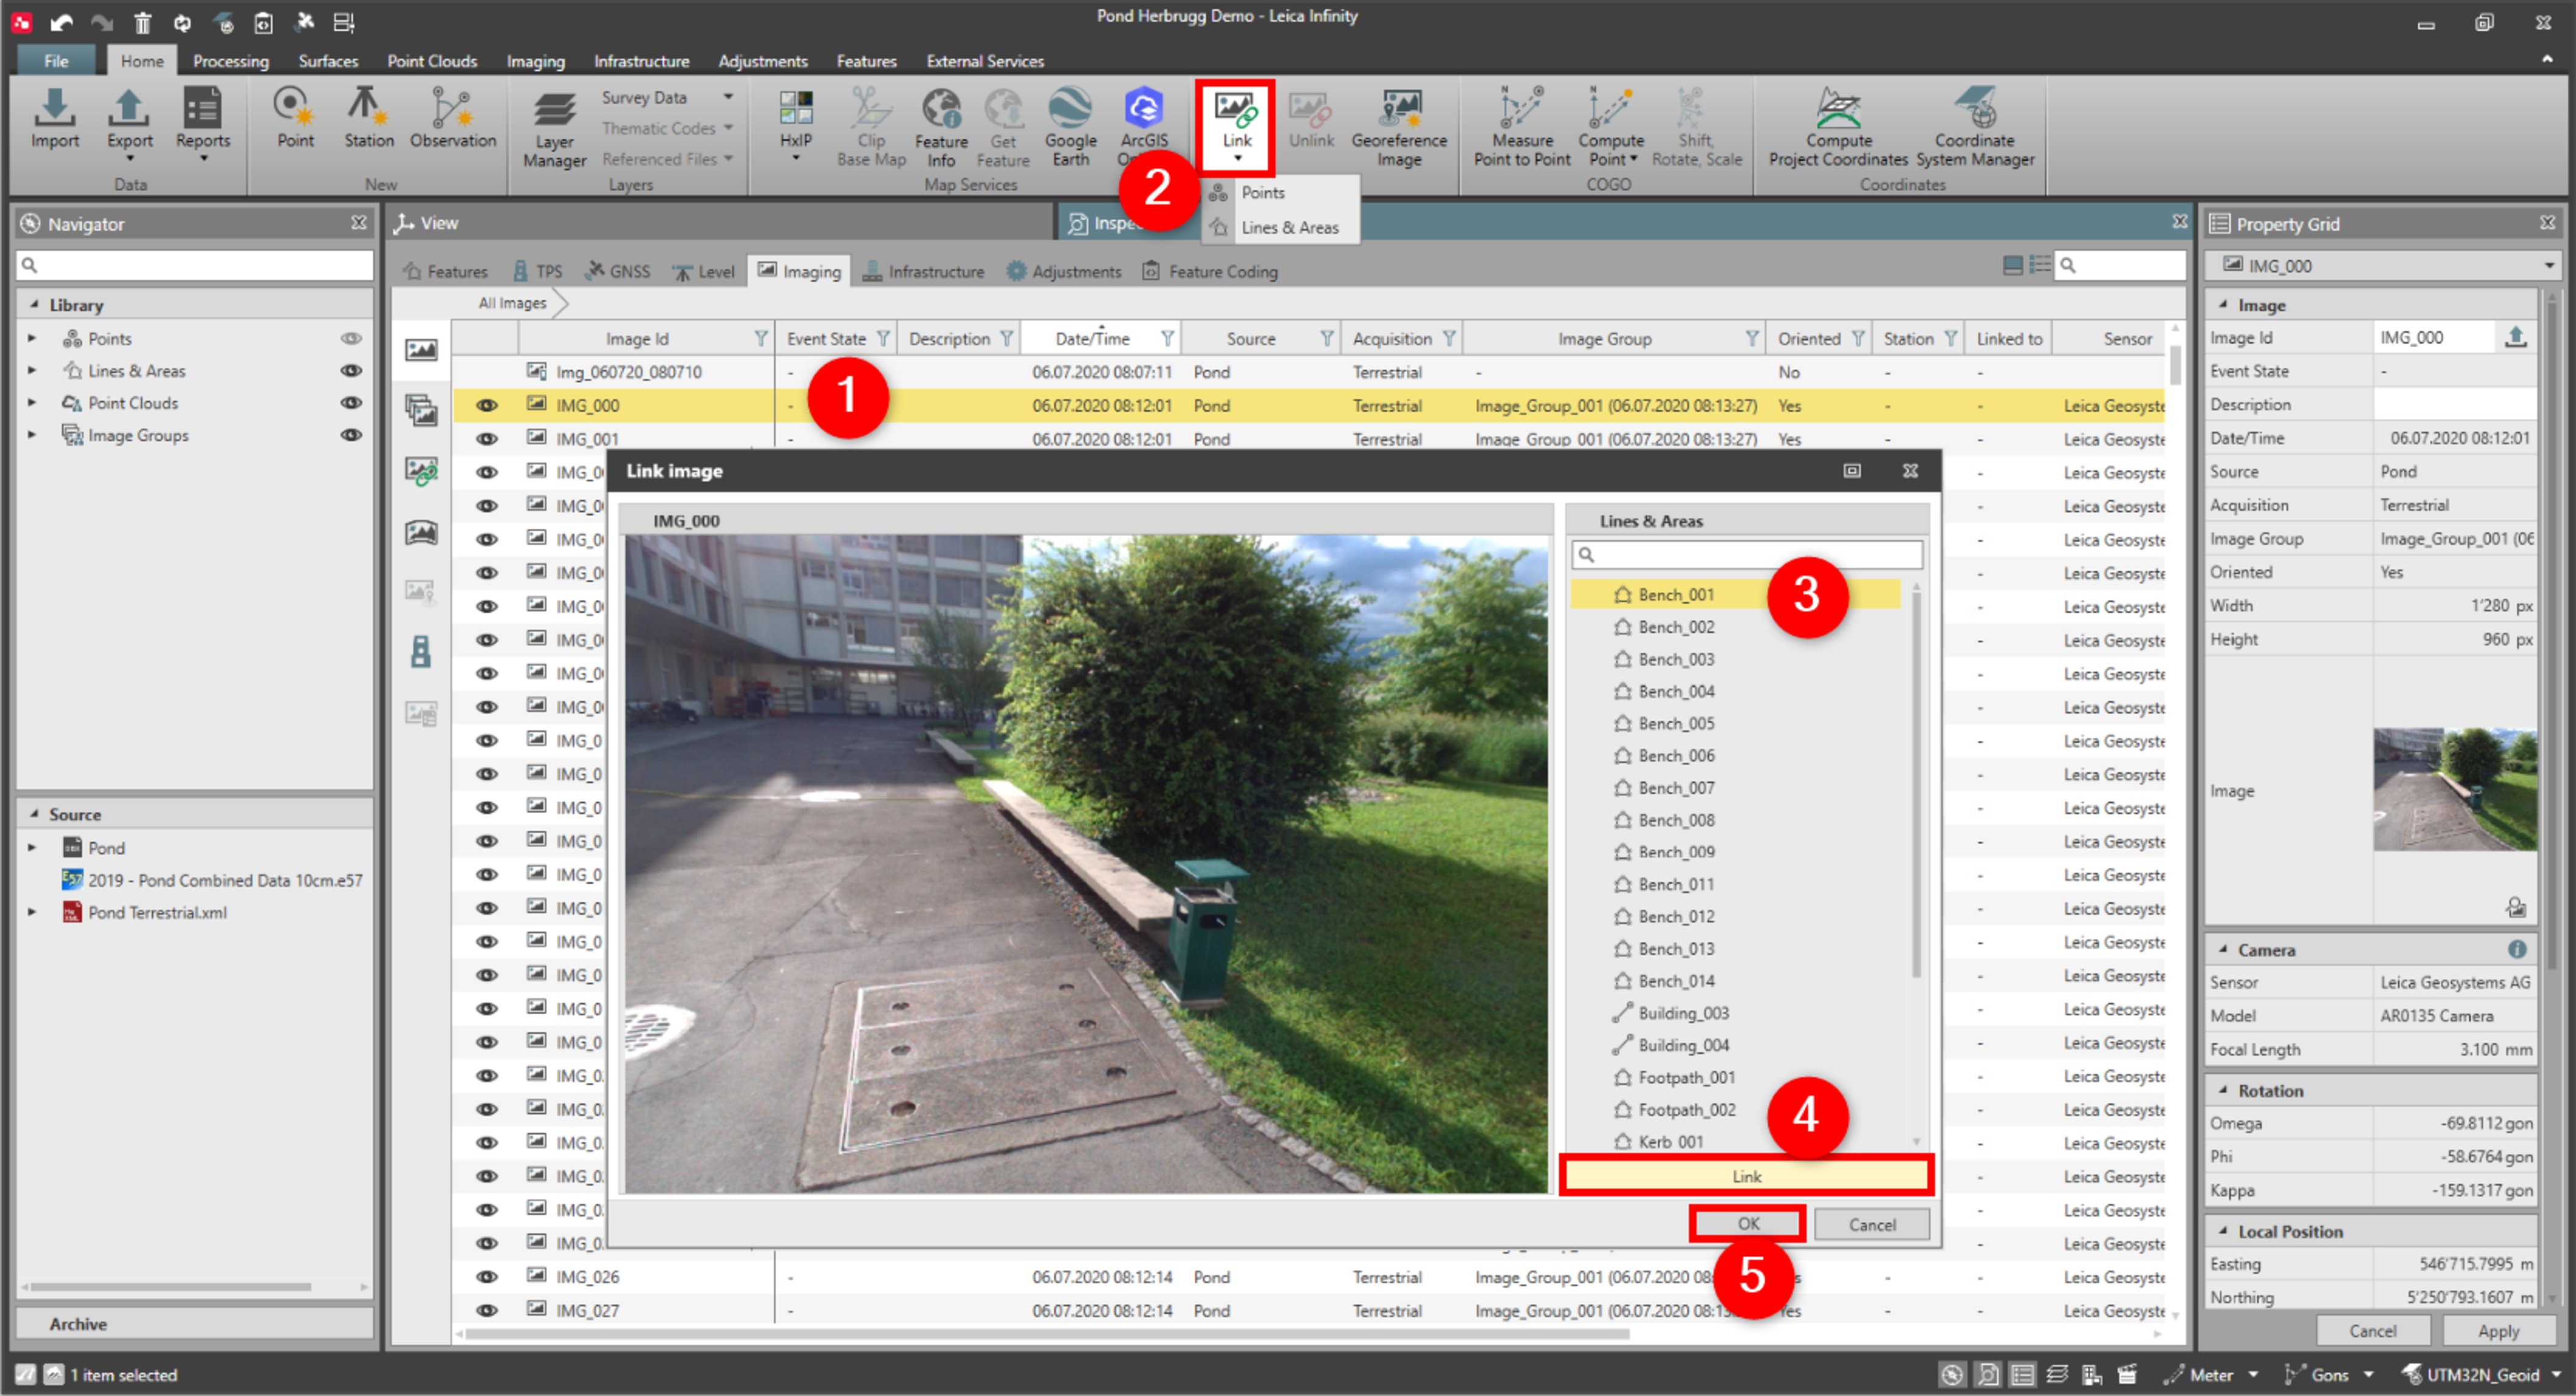2576x1396 pixels.
Task: Click the Feature Info icon
Action: tap(941, 128)
